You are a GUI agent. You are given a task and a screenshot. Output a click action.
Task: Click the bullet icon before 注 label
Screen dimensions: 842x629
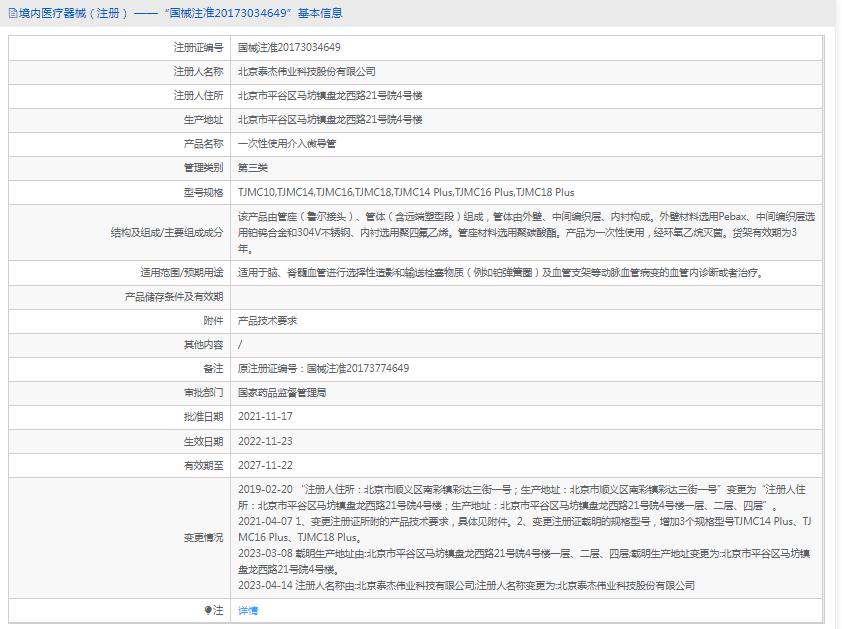point(208,610)
